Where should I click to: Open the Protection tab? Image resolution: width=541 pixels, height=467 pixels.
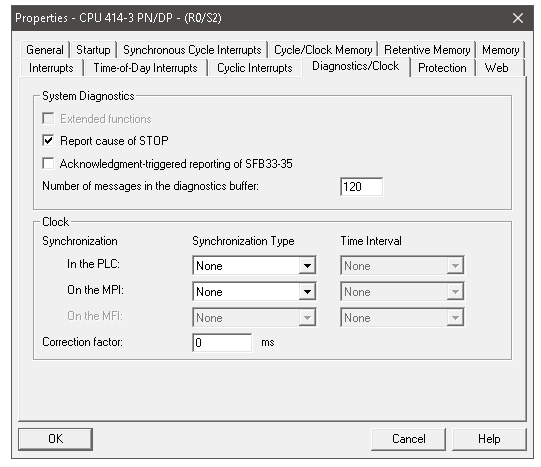coord(442,68)
